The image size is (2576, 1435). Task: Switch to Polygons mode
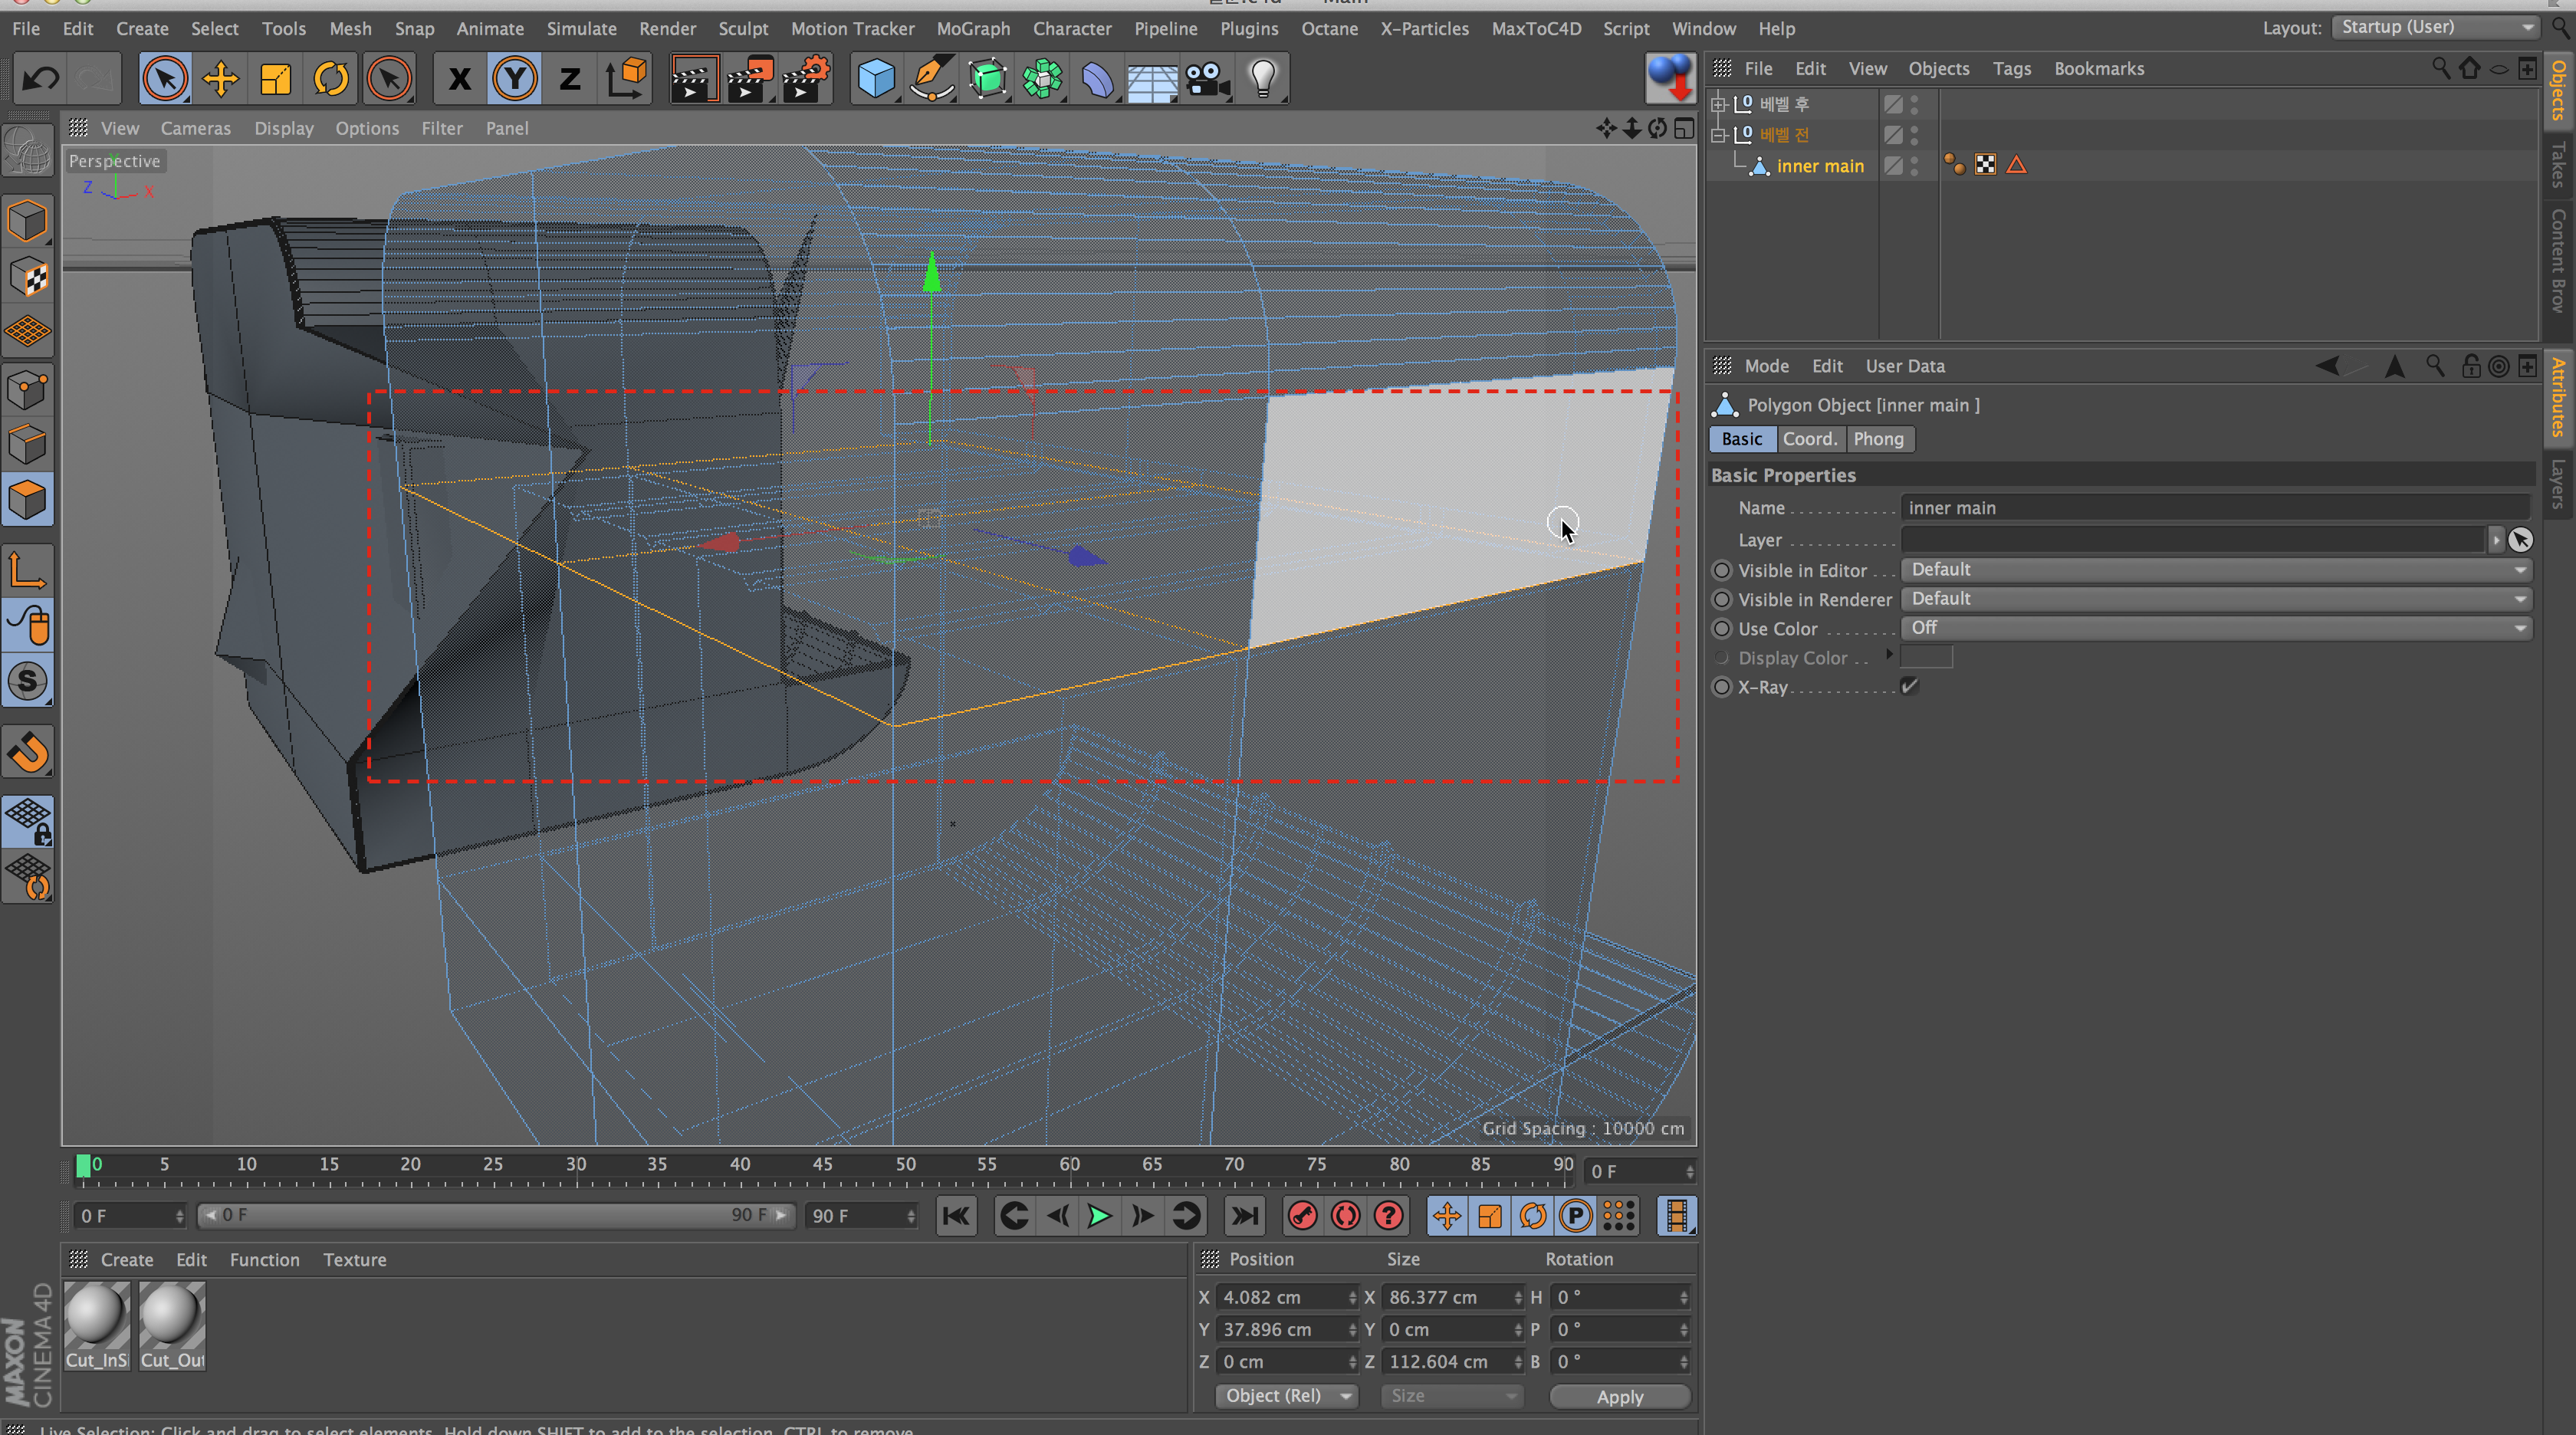pyautogui.click(x=28, y=499)
